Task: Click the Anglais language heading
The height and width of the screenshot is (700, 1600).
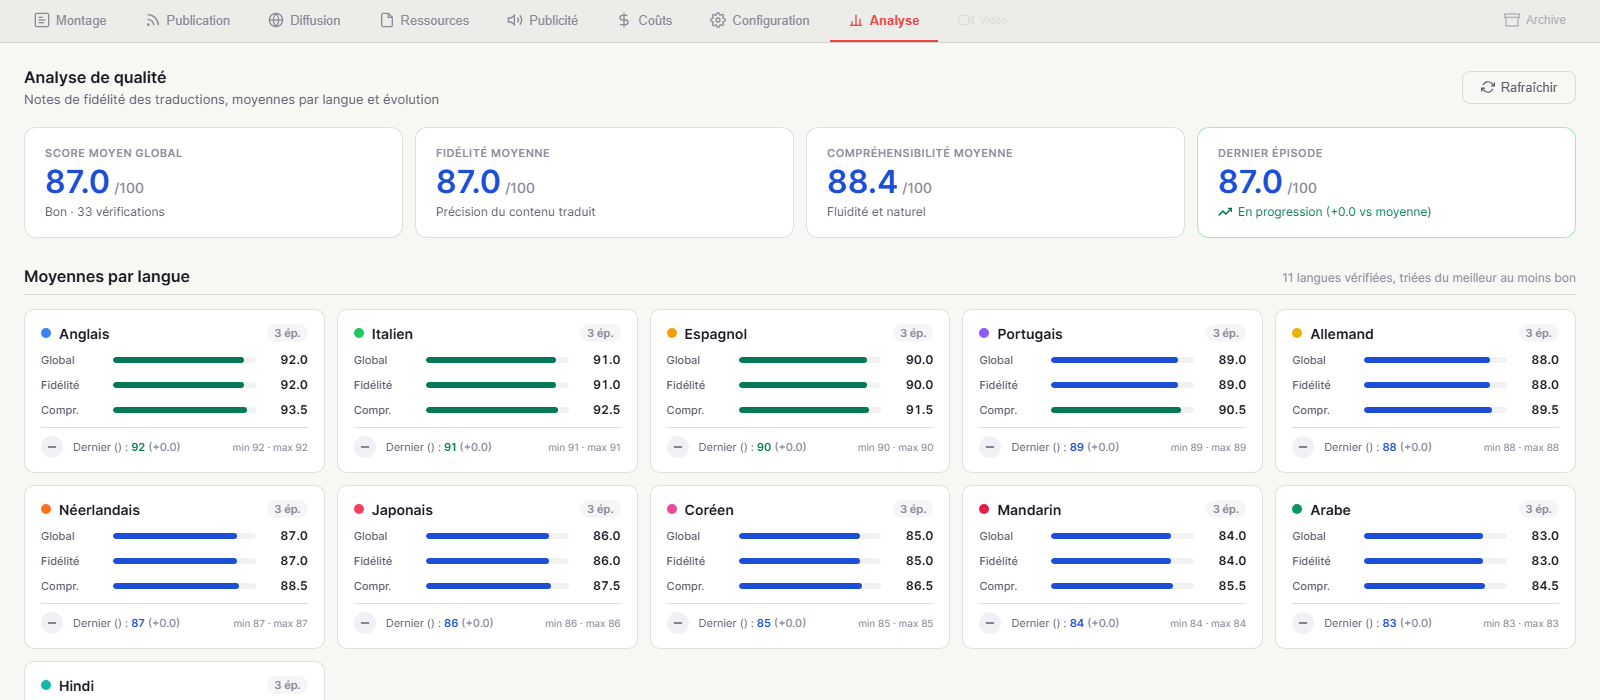Action: pyautogui.click(x=84, y=334)
